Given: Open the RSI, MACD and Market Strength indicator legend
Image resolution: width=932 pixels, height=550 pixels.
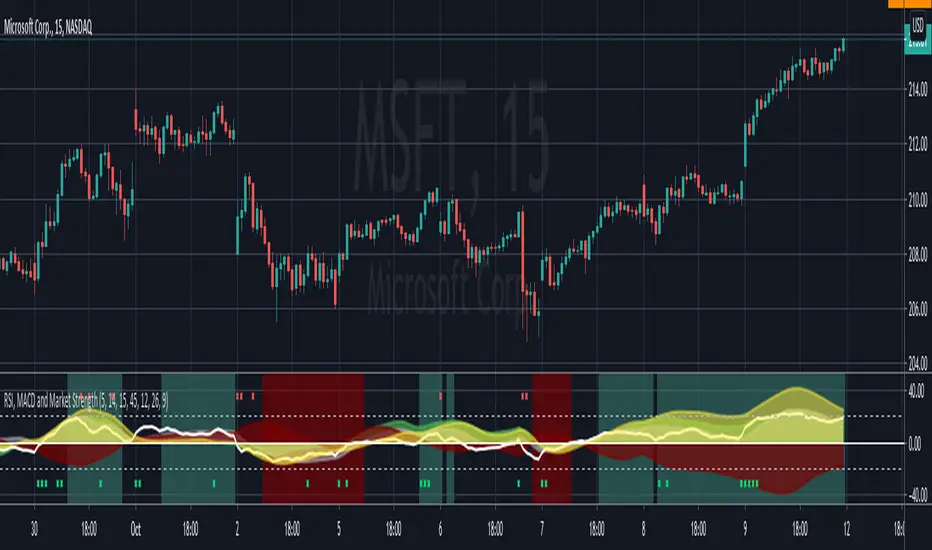Looking at the screenshot, I should 86,401.
